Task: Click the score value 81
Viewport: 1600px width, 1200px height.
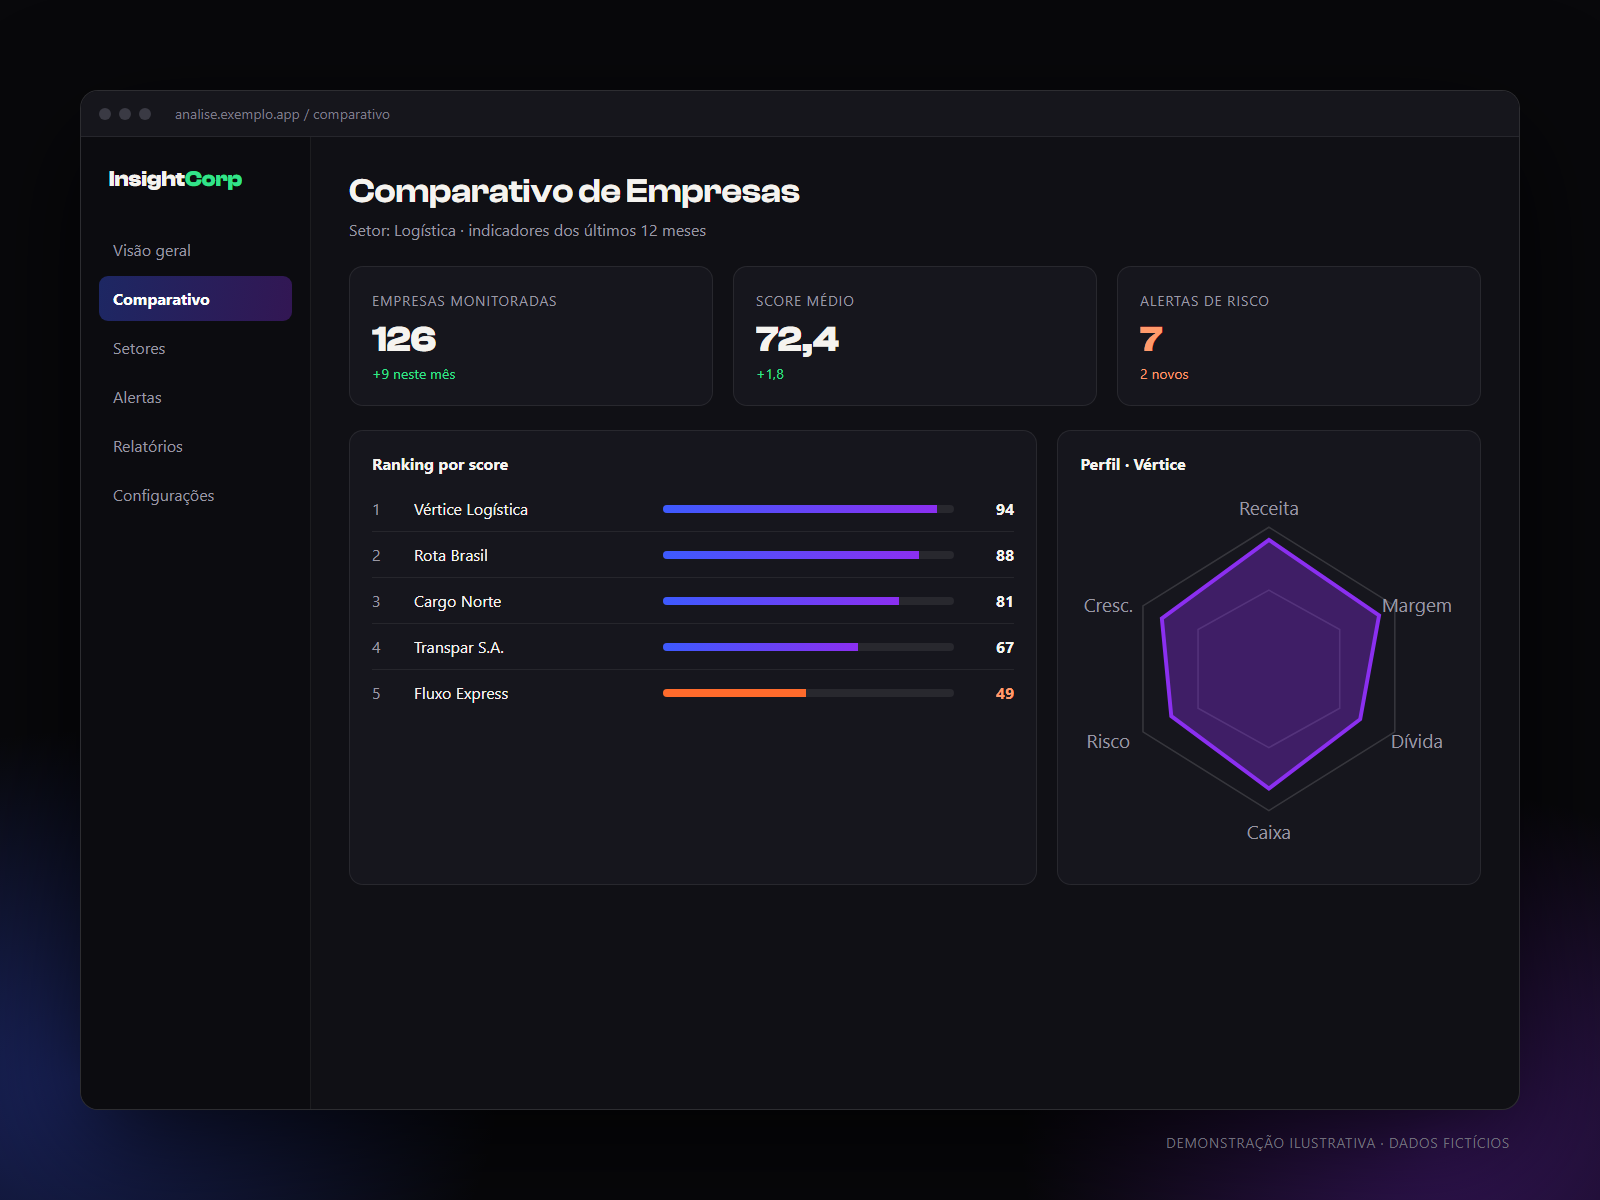Action: click(x=1005, y=601)
